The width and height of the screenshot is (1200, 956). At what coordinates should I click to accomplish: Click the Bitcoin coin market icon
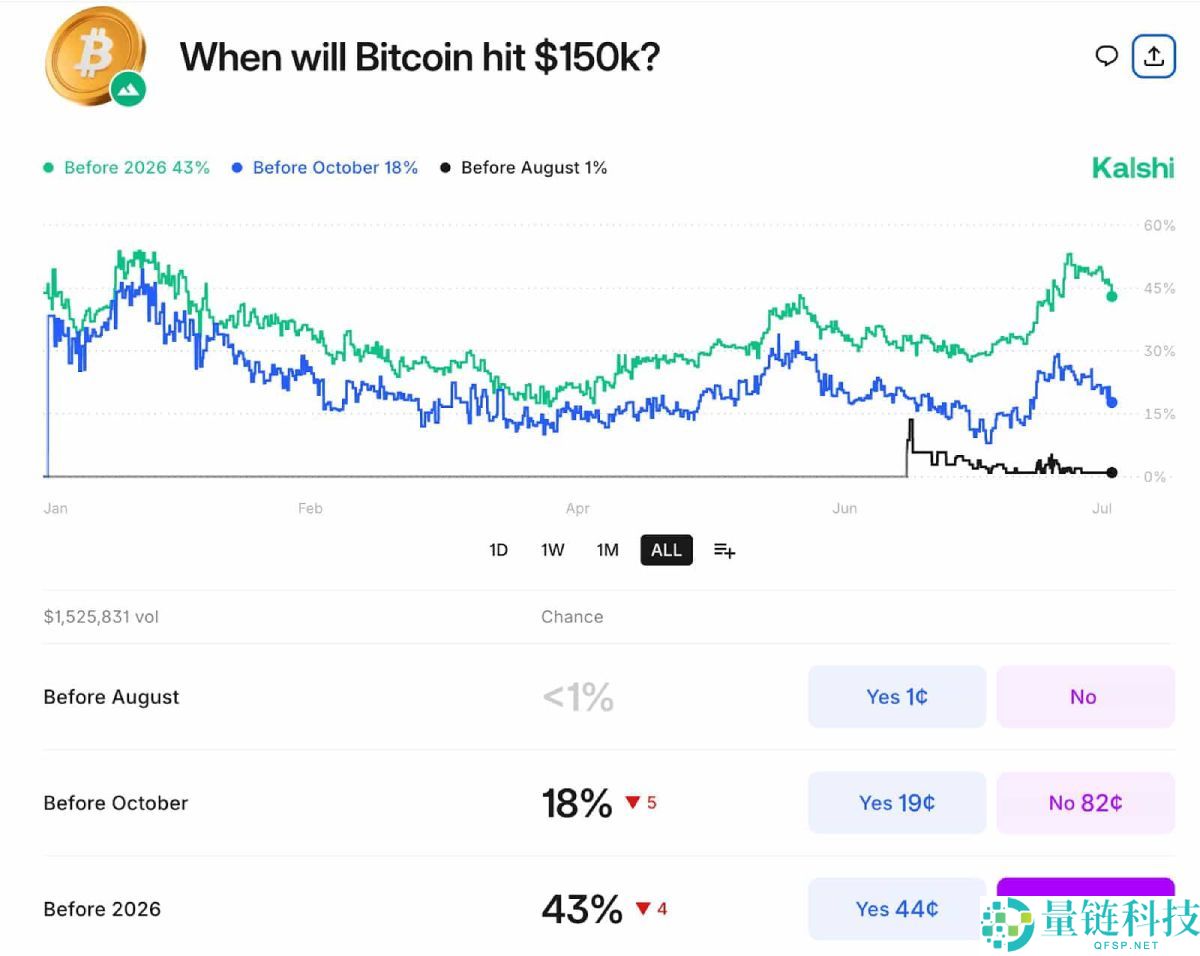tap(92, 53)
